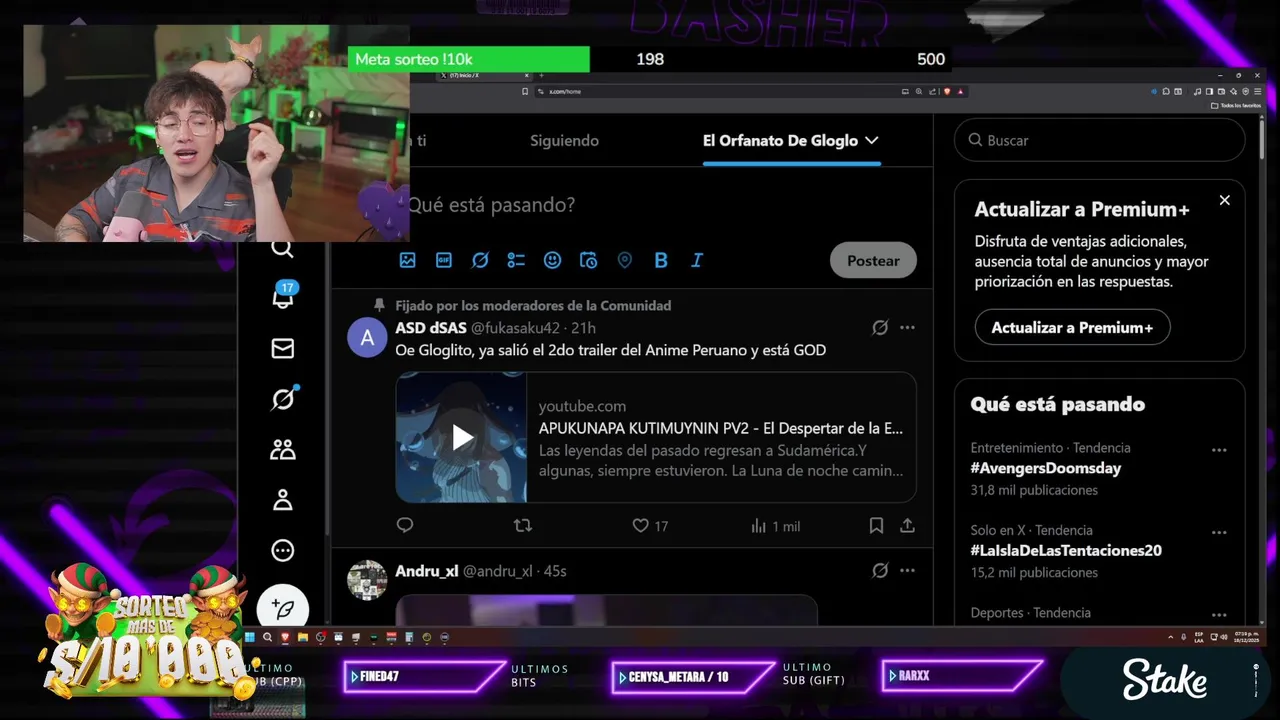
Task: Close the Actualizar a Premium+ card
Action: tap(1224, 200)
